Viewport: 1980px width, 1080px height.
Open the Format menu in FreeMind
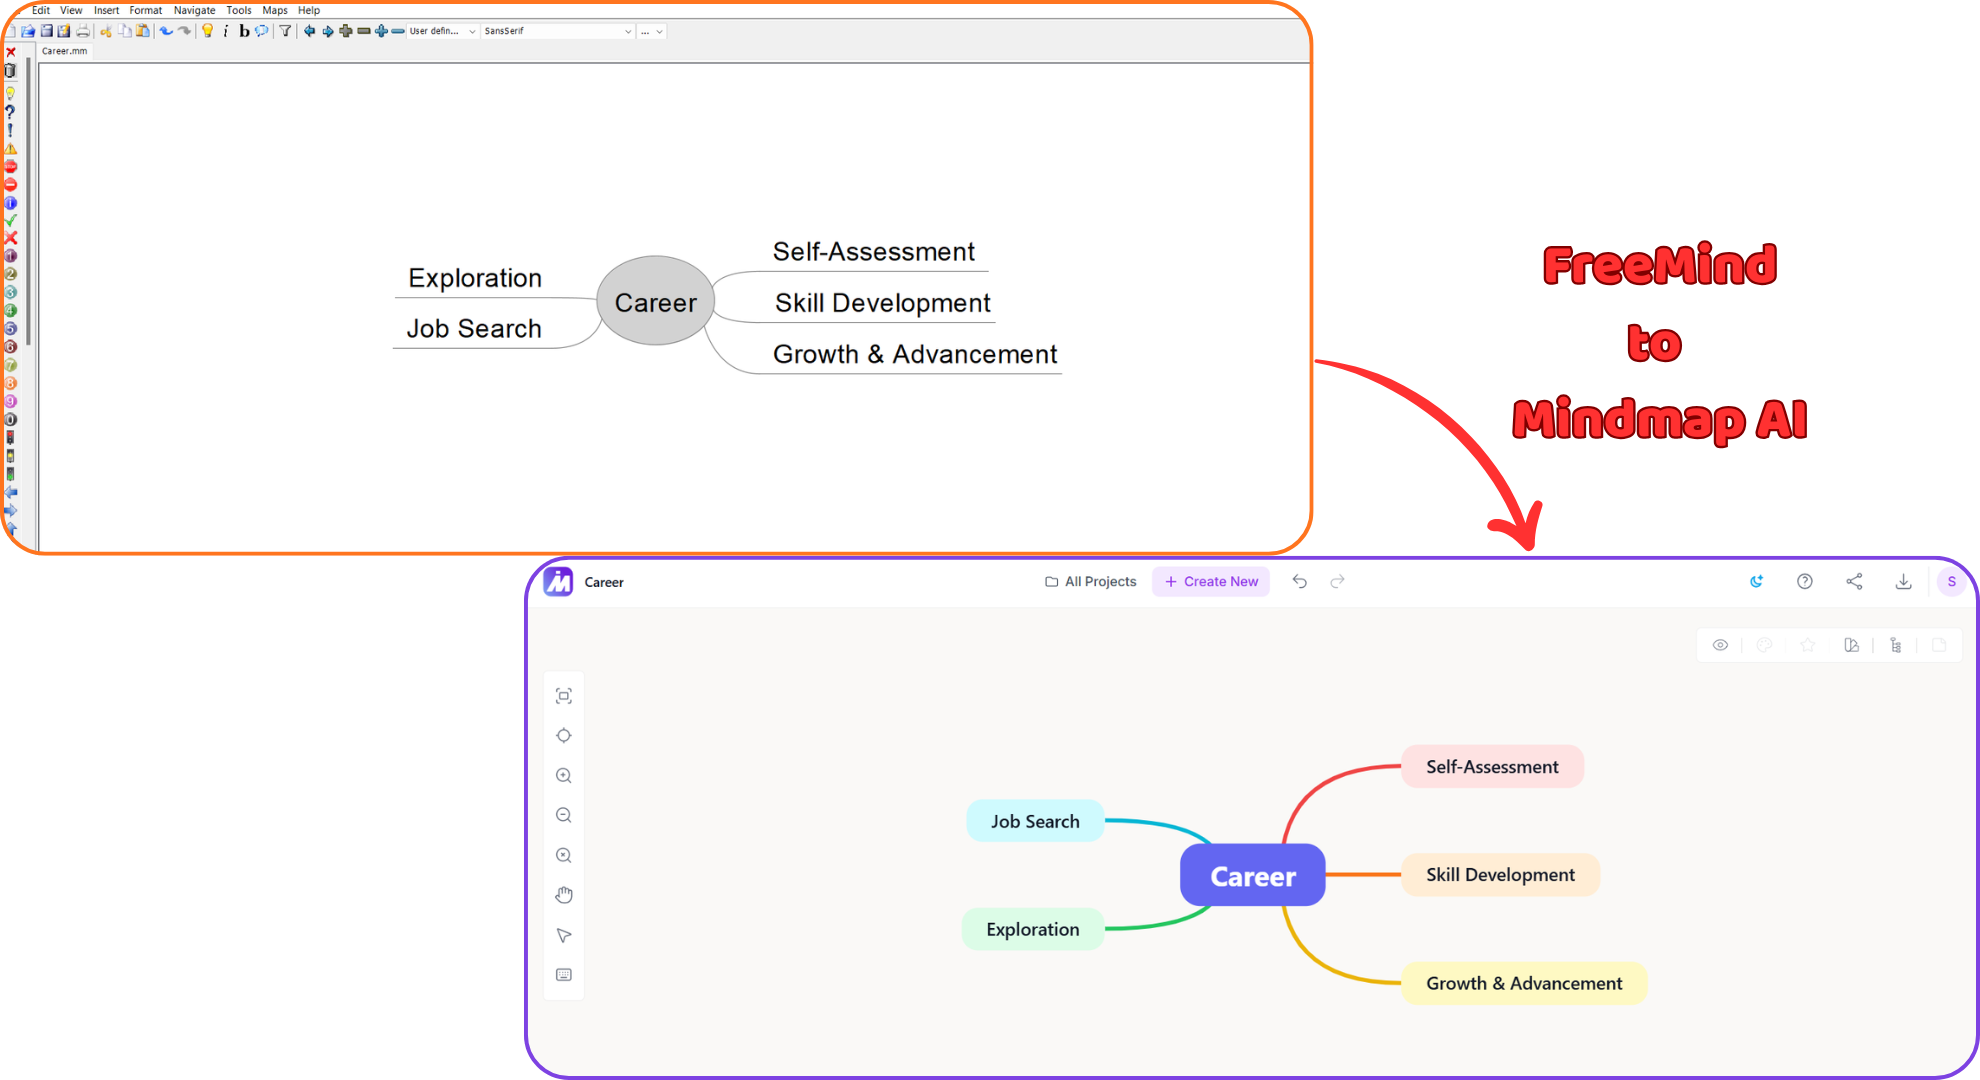tap(146, 10)
